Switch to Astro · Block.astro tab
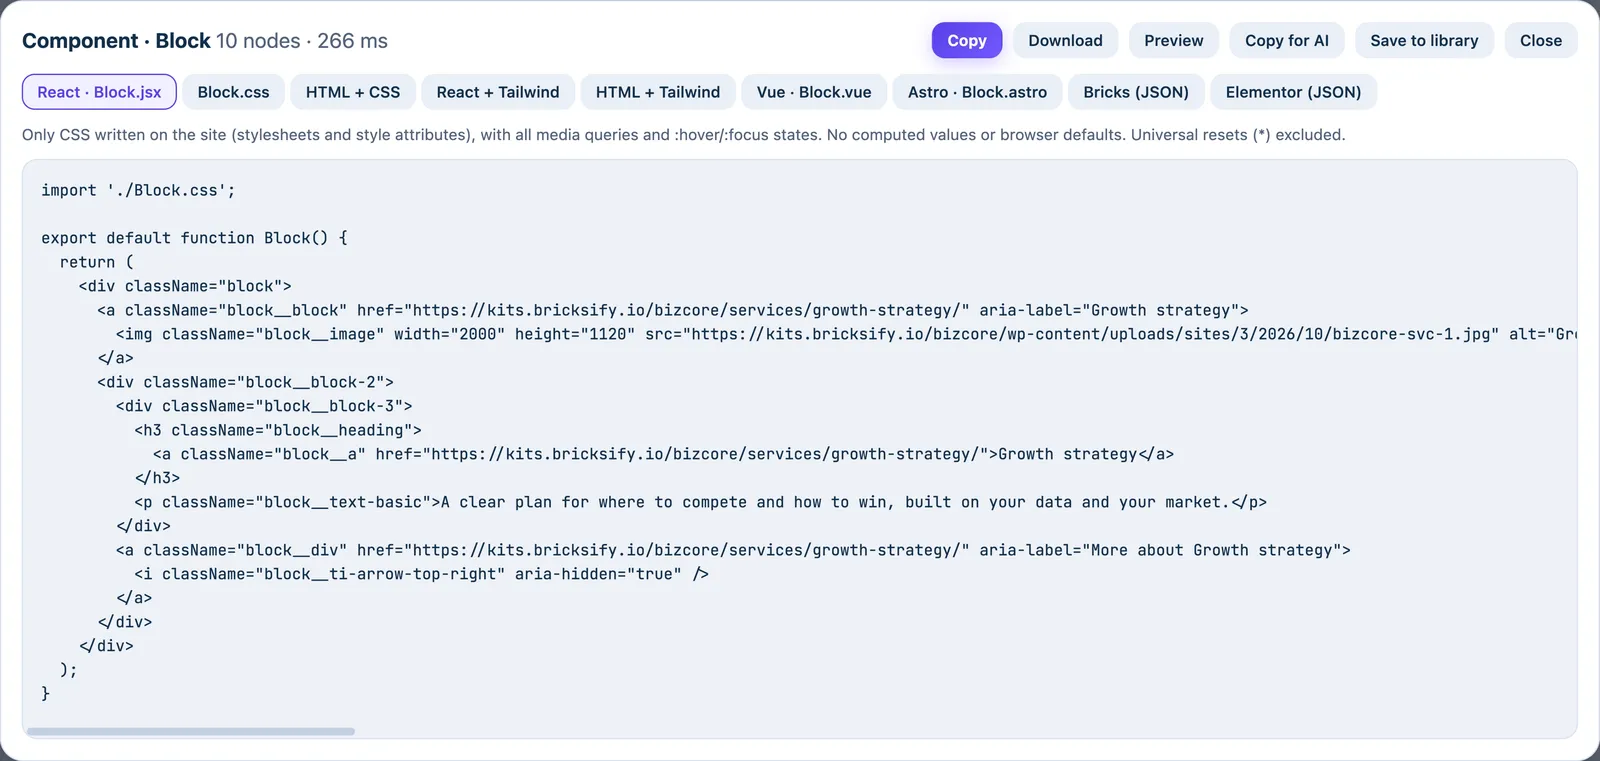Screen dimensions: 1600x761 click(x=977, y=92)
